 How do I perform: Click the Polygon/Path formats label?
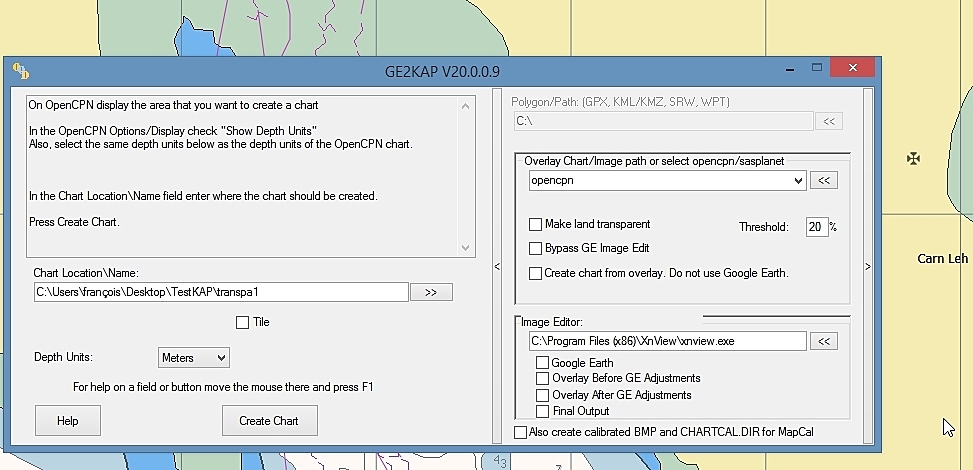pyautogui.click(x=621, y=102)
